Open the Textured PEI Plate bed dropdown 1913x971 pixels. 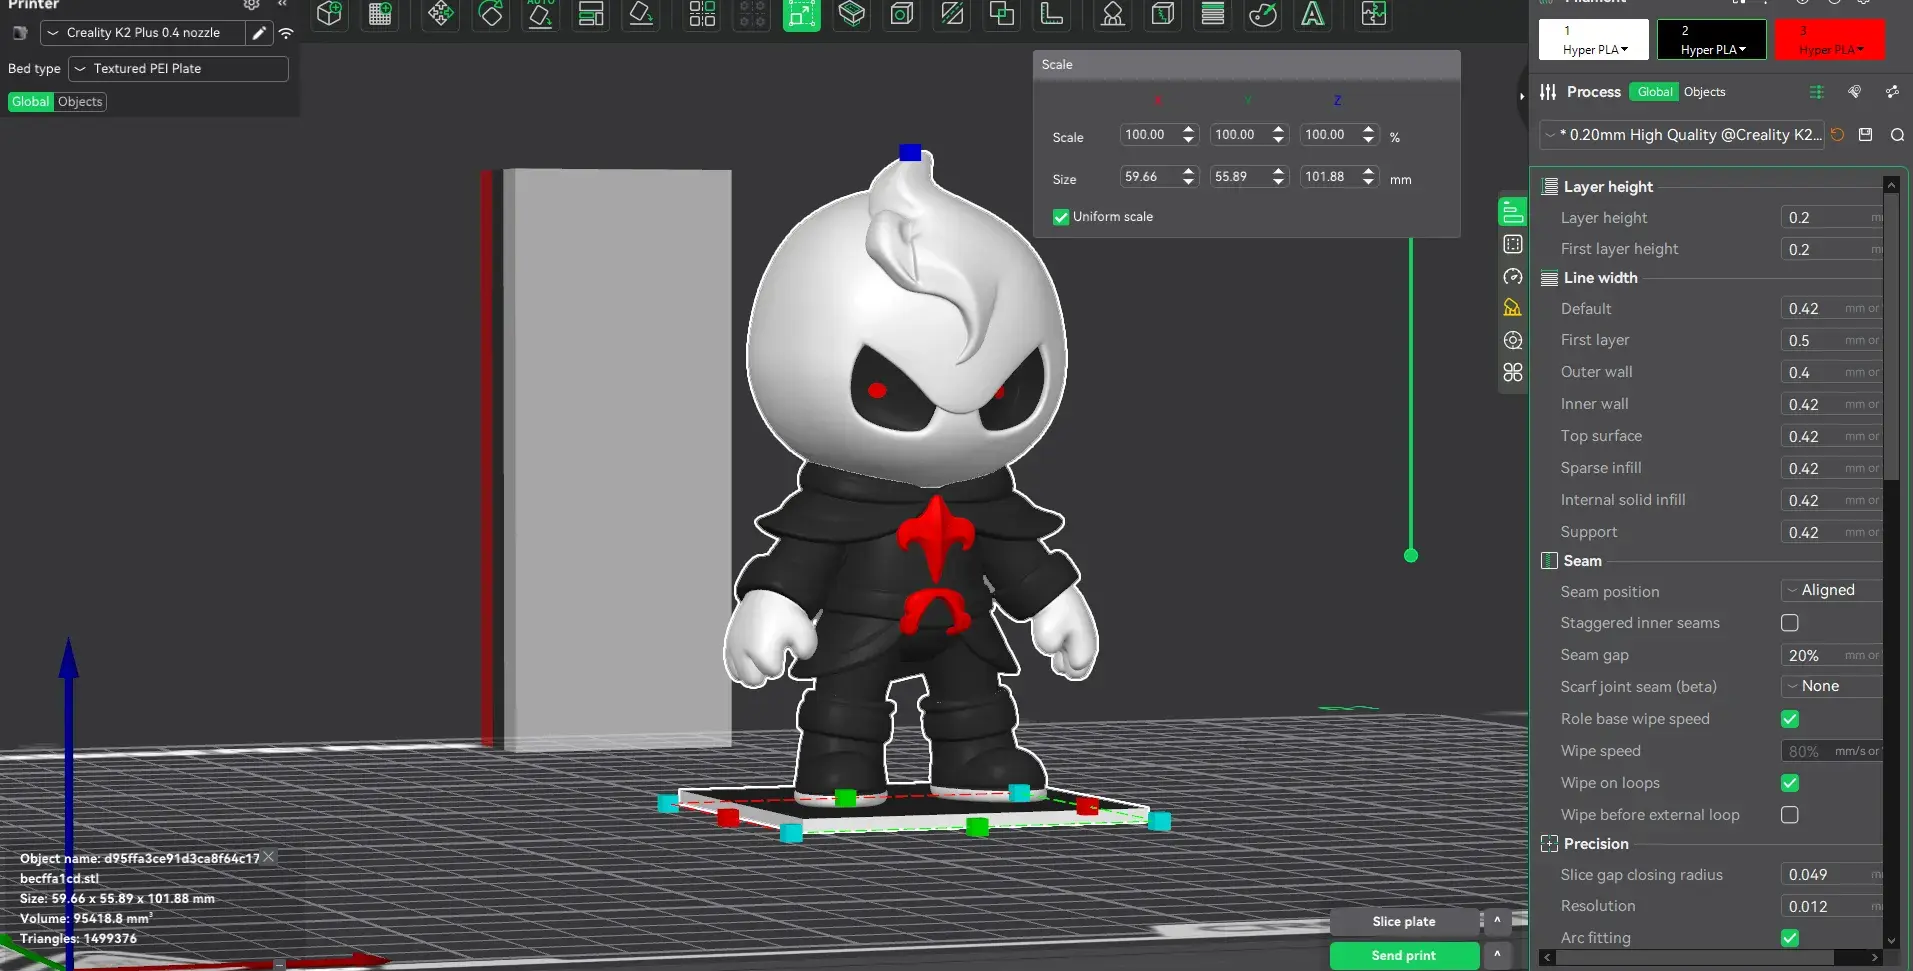click(178, 69)
